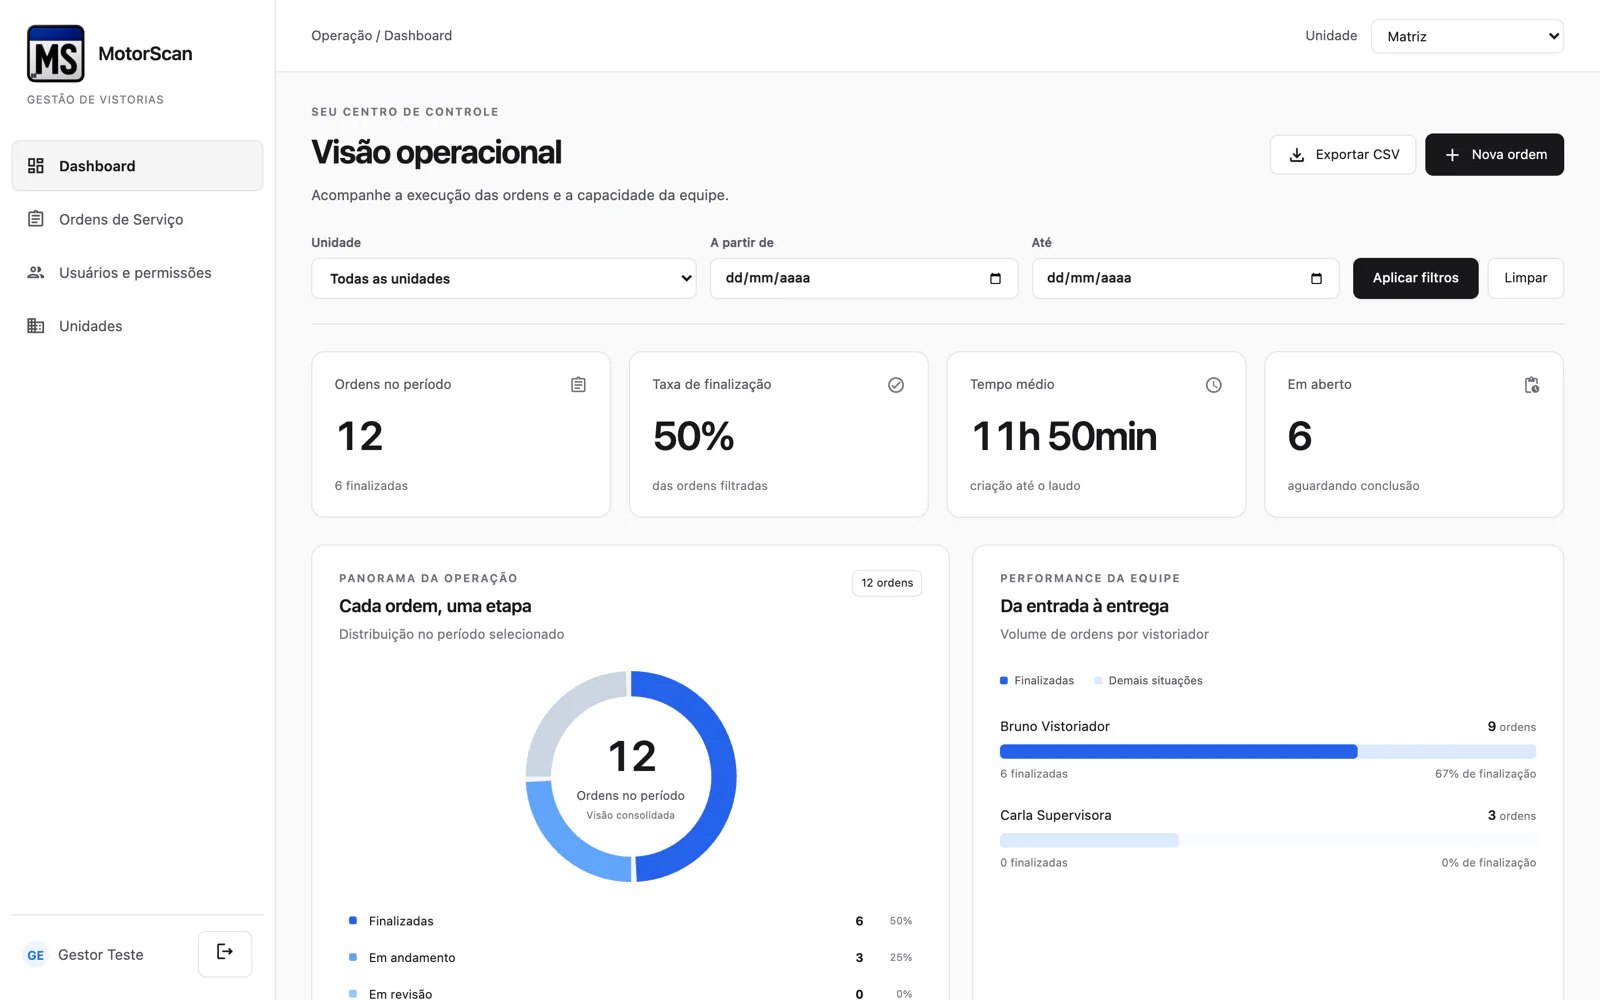Click the Ordens de Serviço clipboard icon
Viewport: 1600px width, 1000px height.
(36, 219)
